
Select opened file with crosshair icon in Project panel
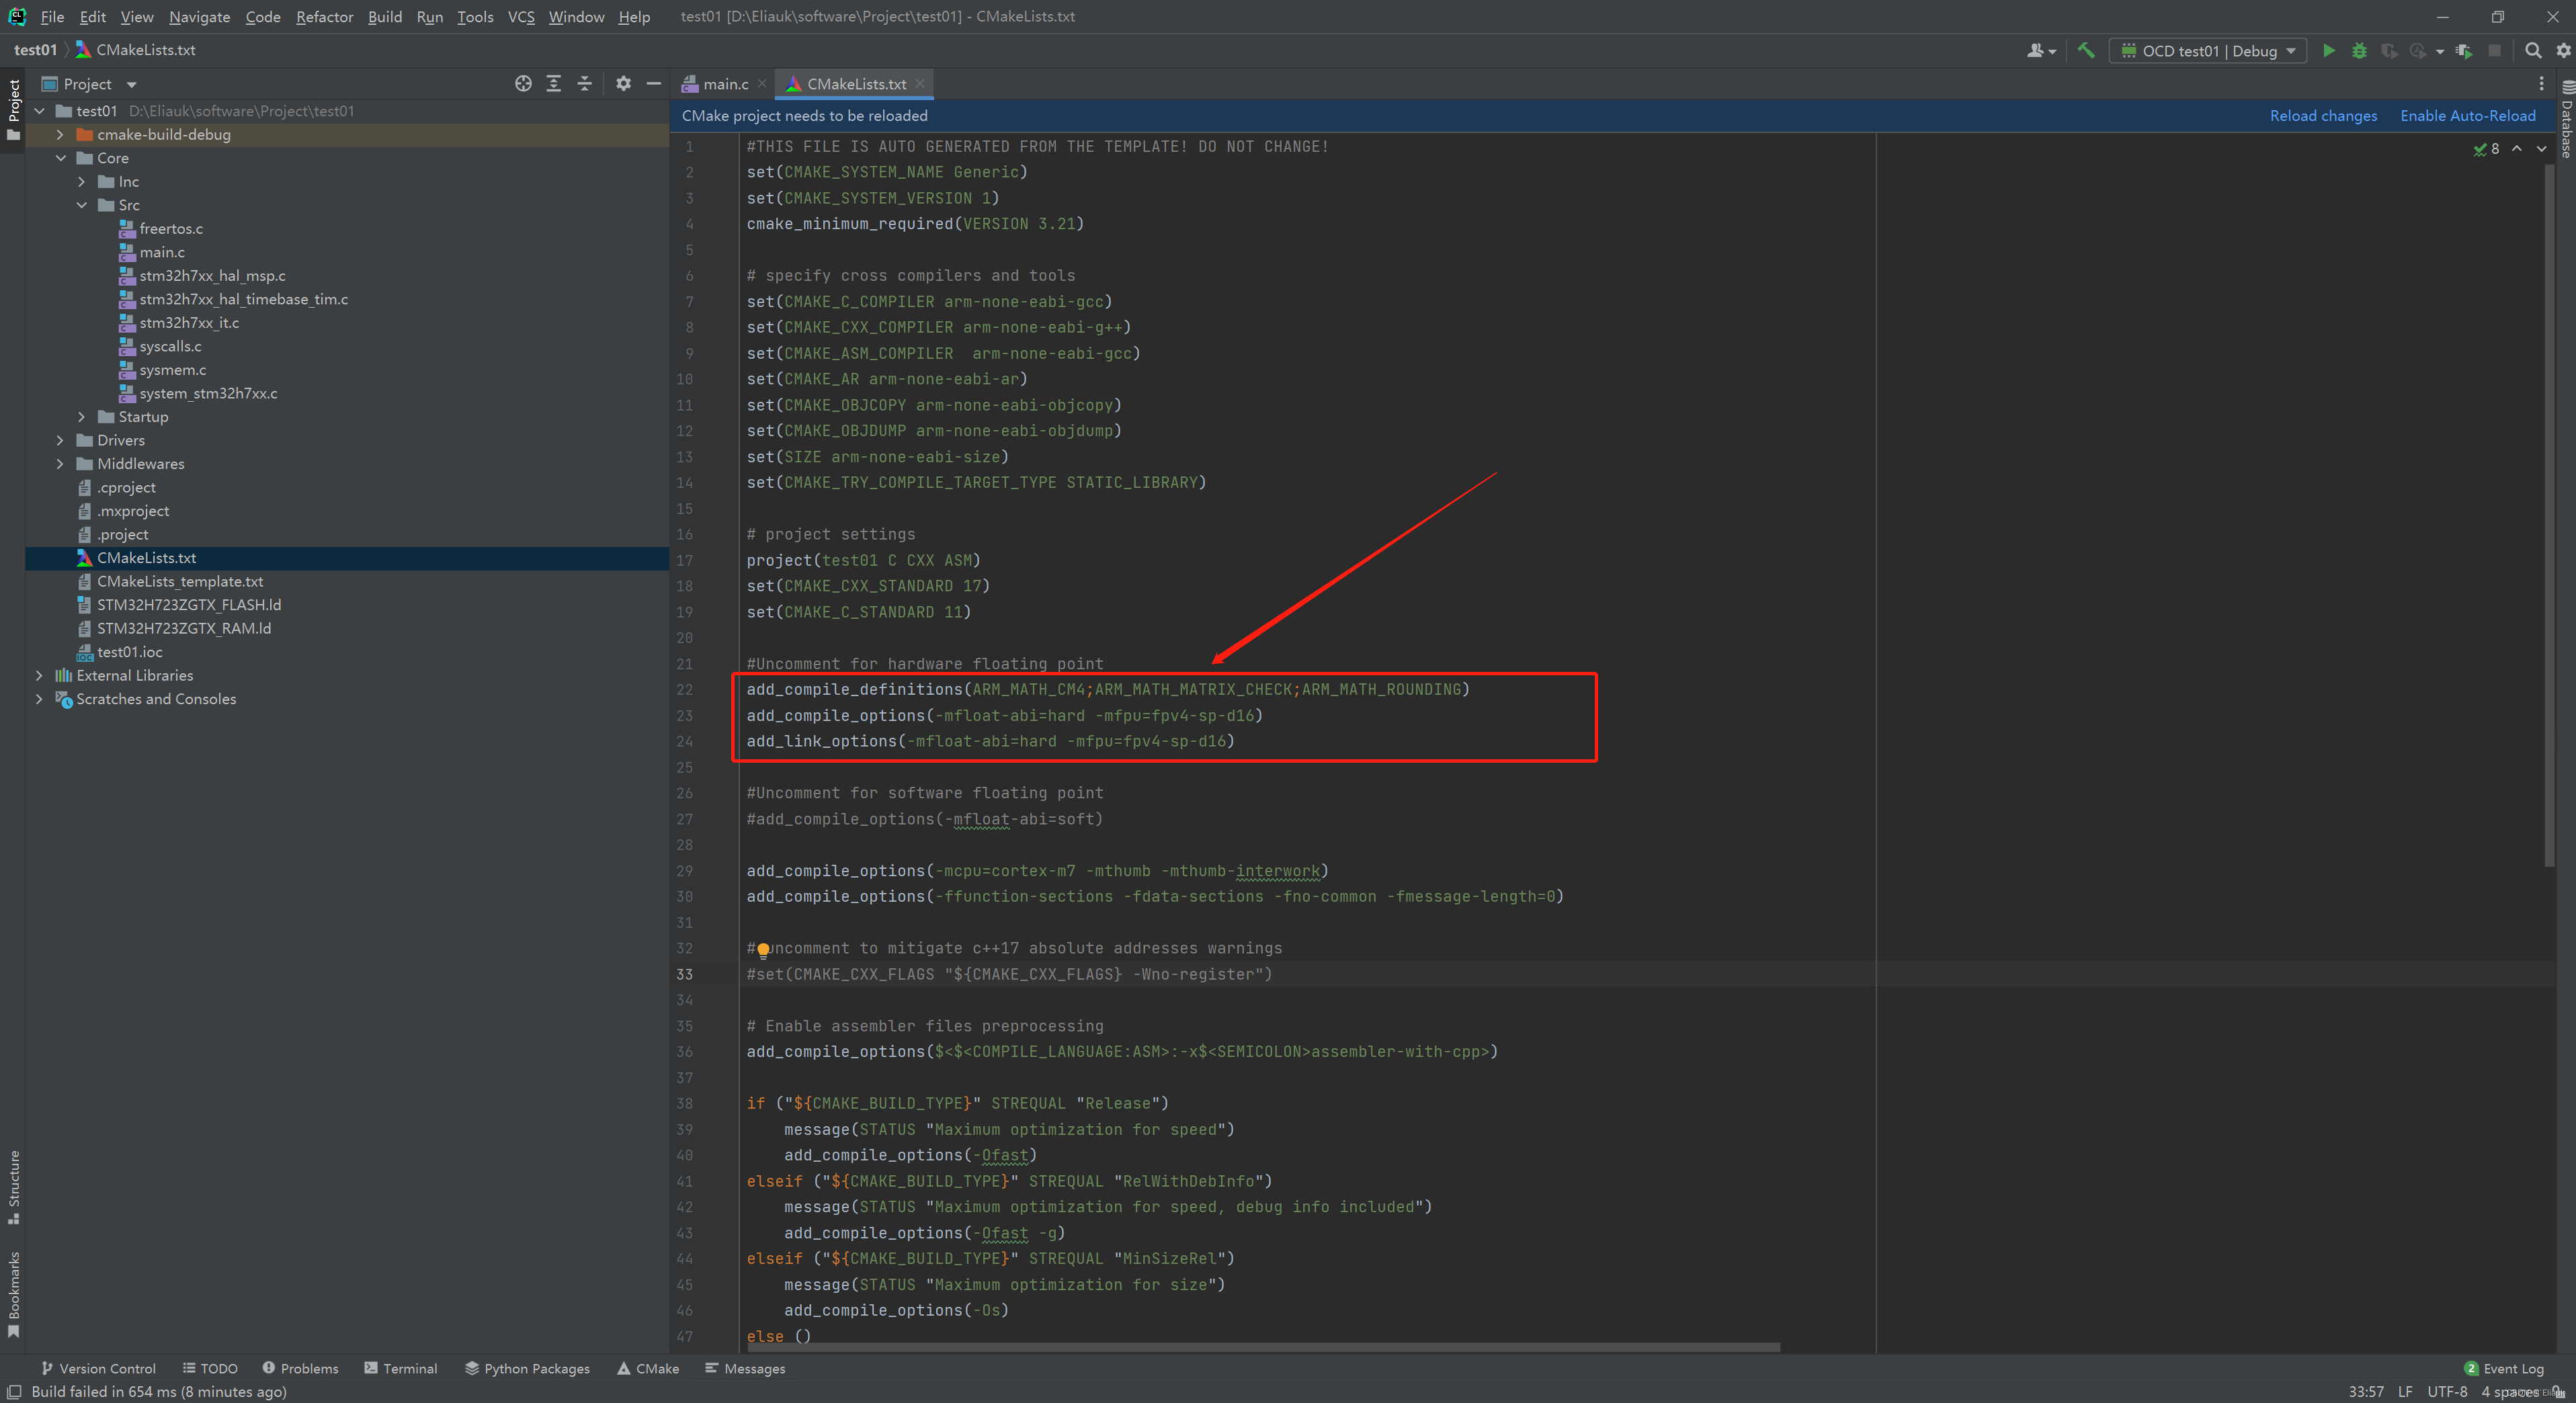[523, 84]
